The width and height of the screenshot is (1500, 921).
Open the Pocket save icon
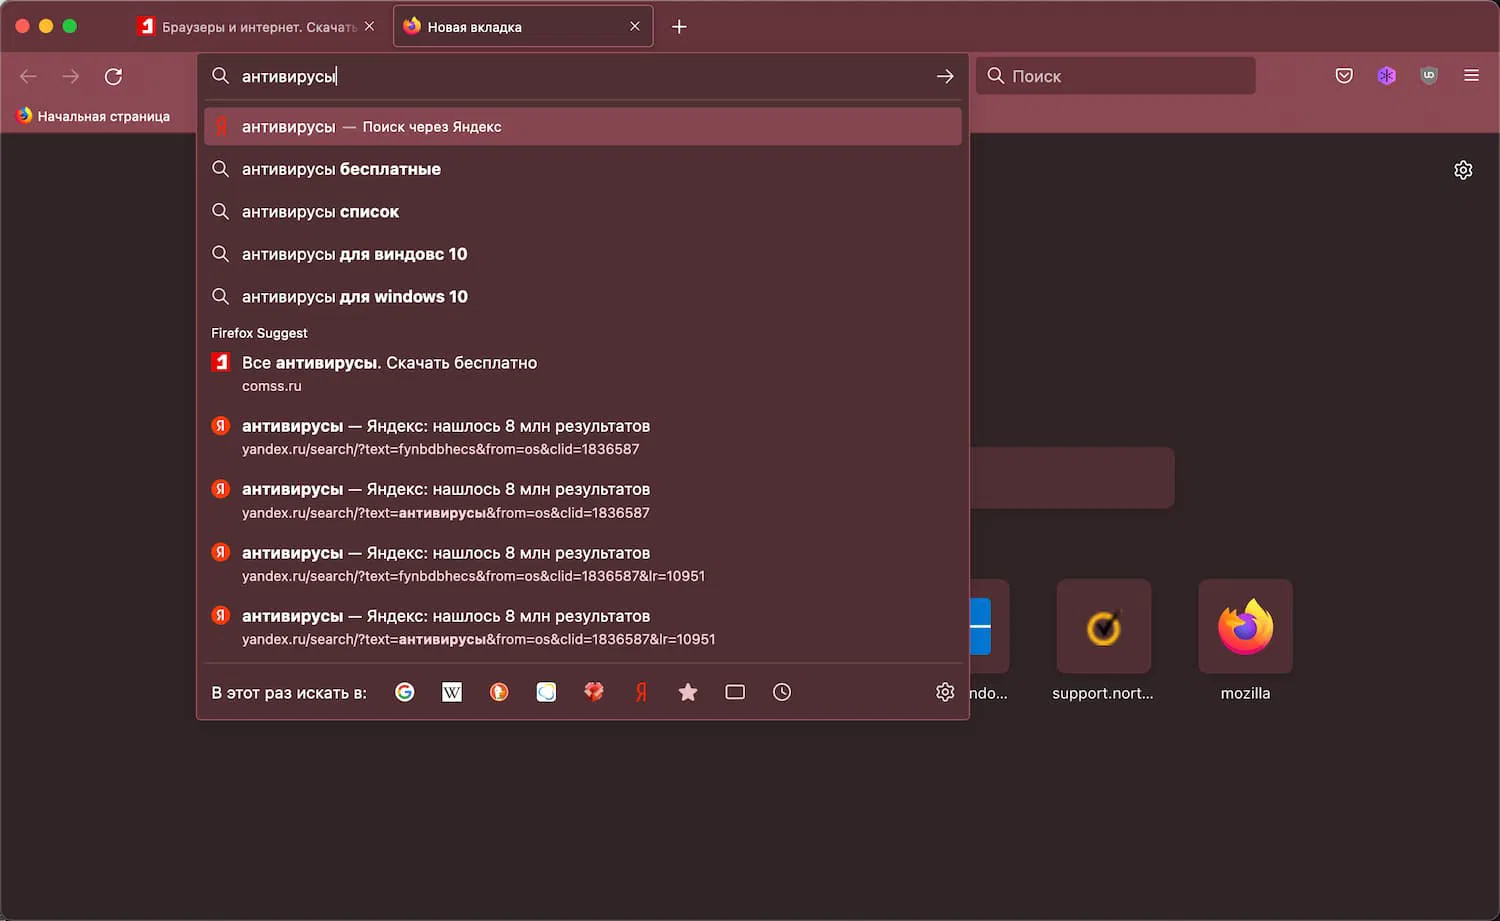coord(1344,76)
